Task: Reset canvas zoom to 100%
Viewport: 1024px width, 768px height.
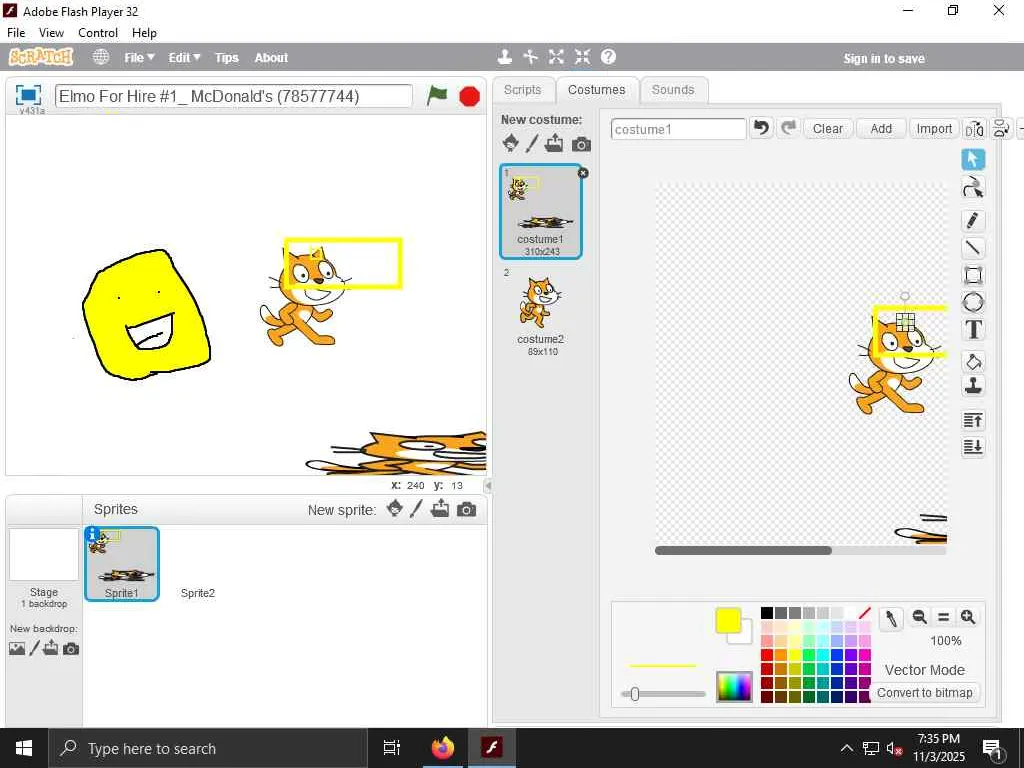Action: coord(944,617)
